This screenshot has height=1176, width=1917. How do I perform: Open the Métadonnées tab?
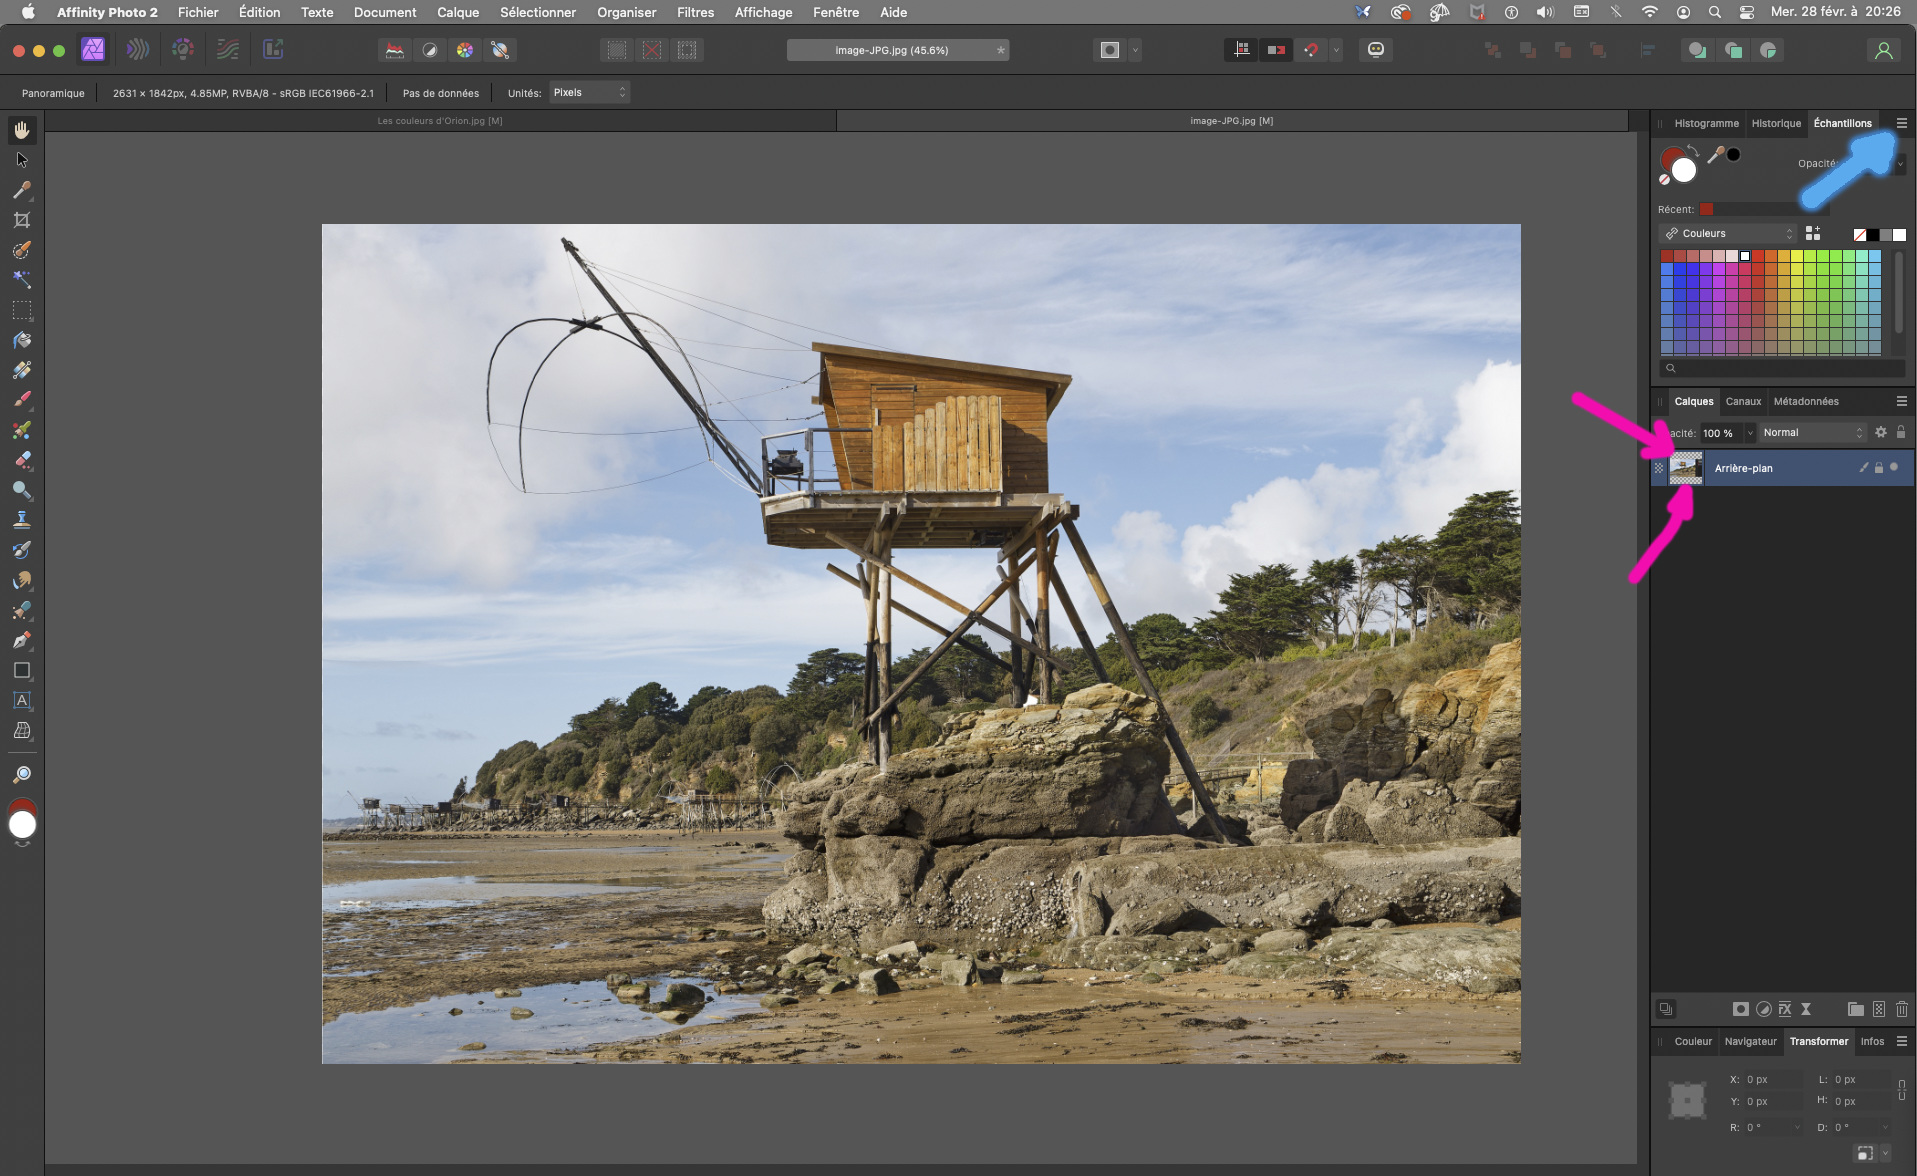(1806, 401)
